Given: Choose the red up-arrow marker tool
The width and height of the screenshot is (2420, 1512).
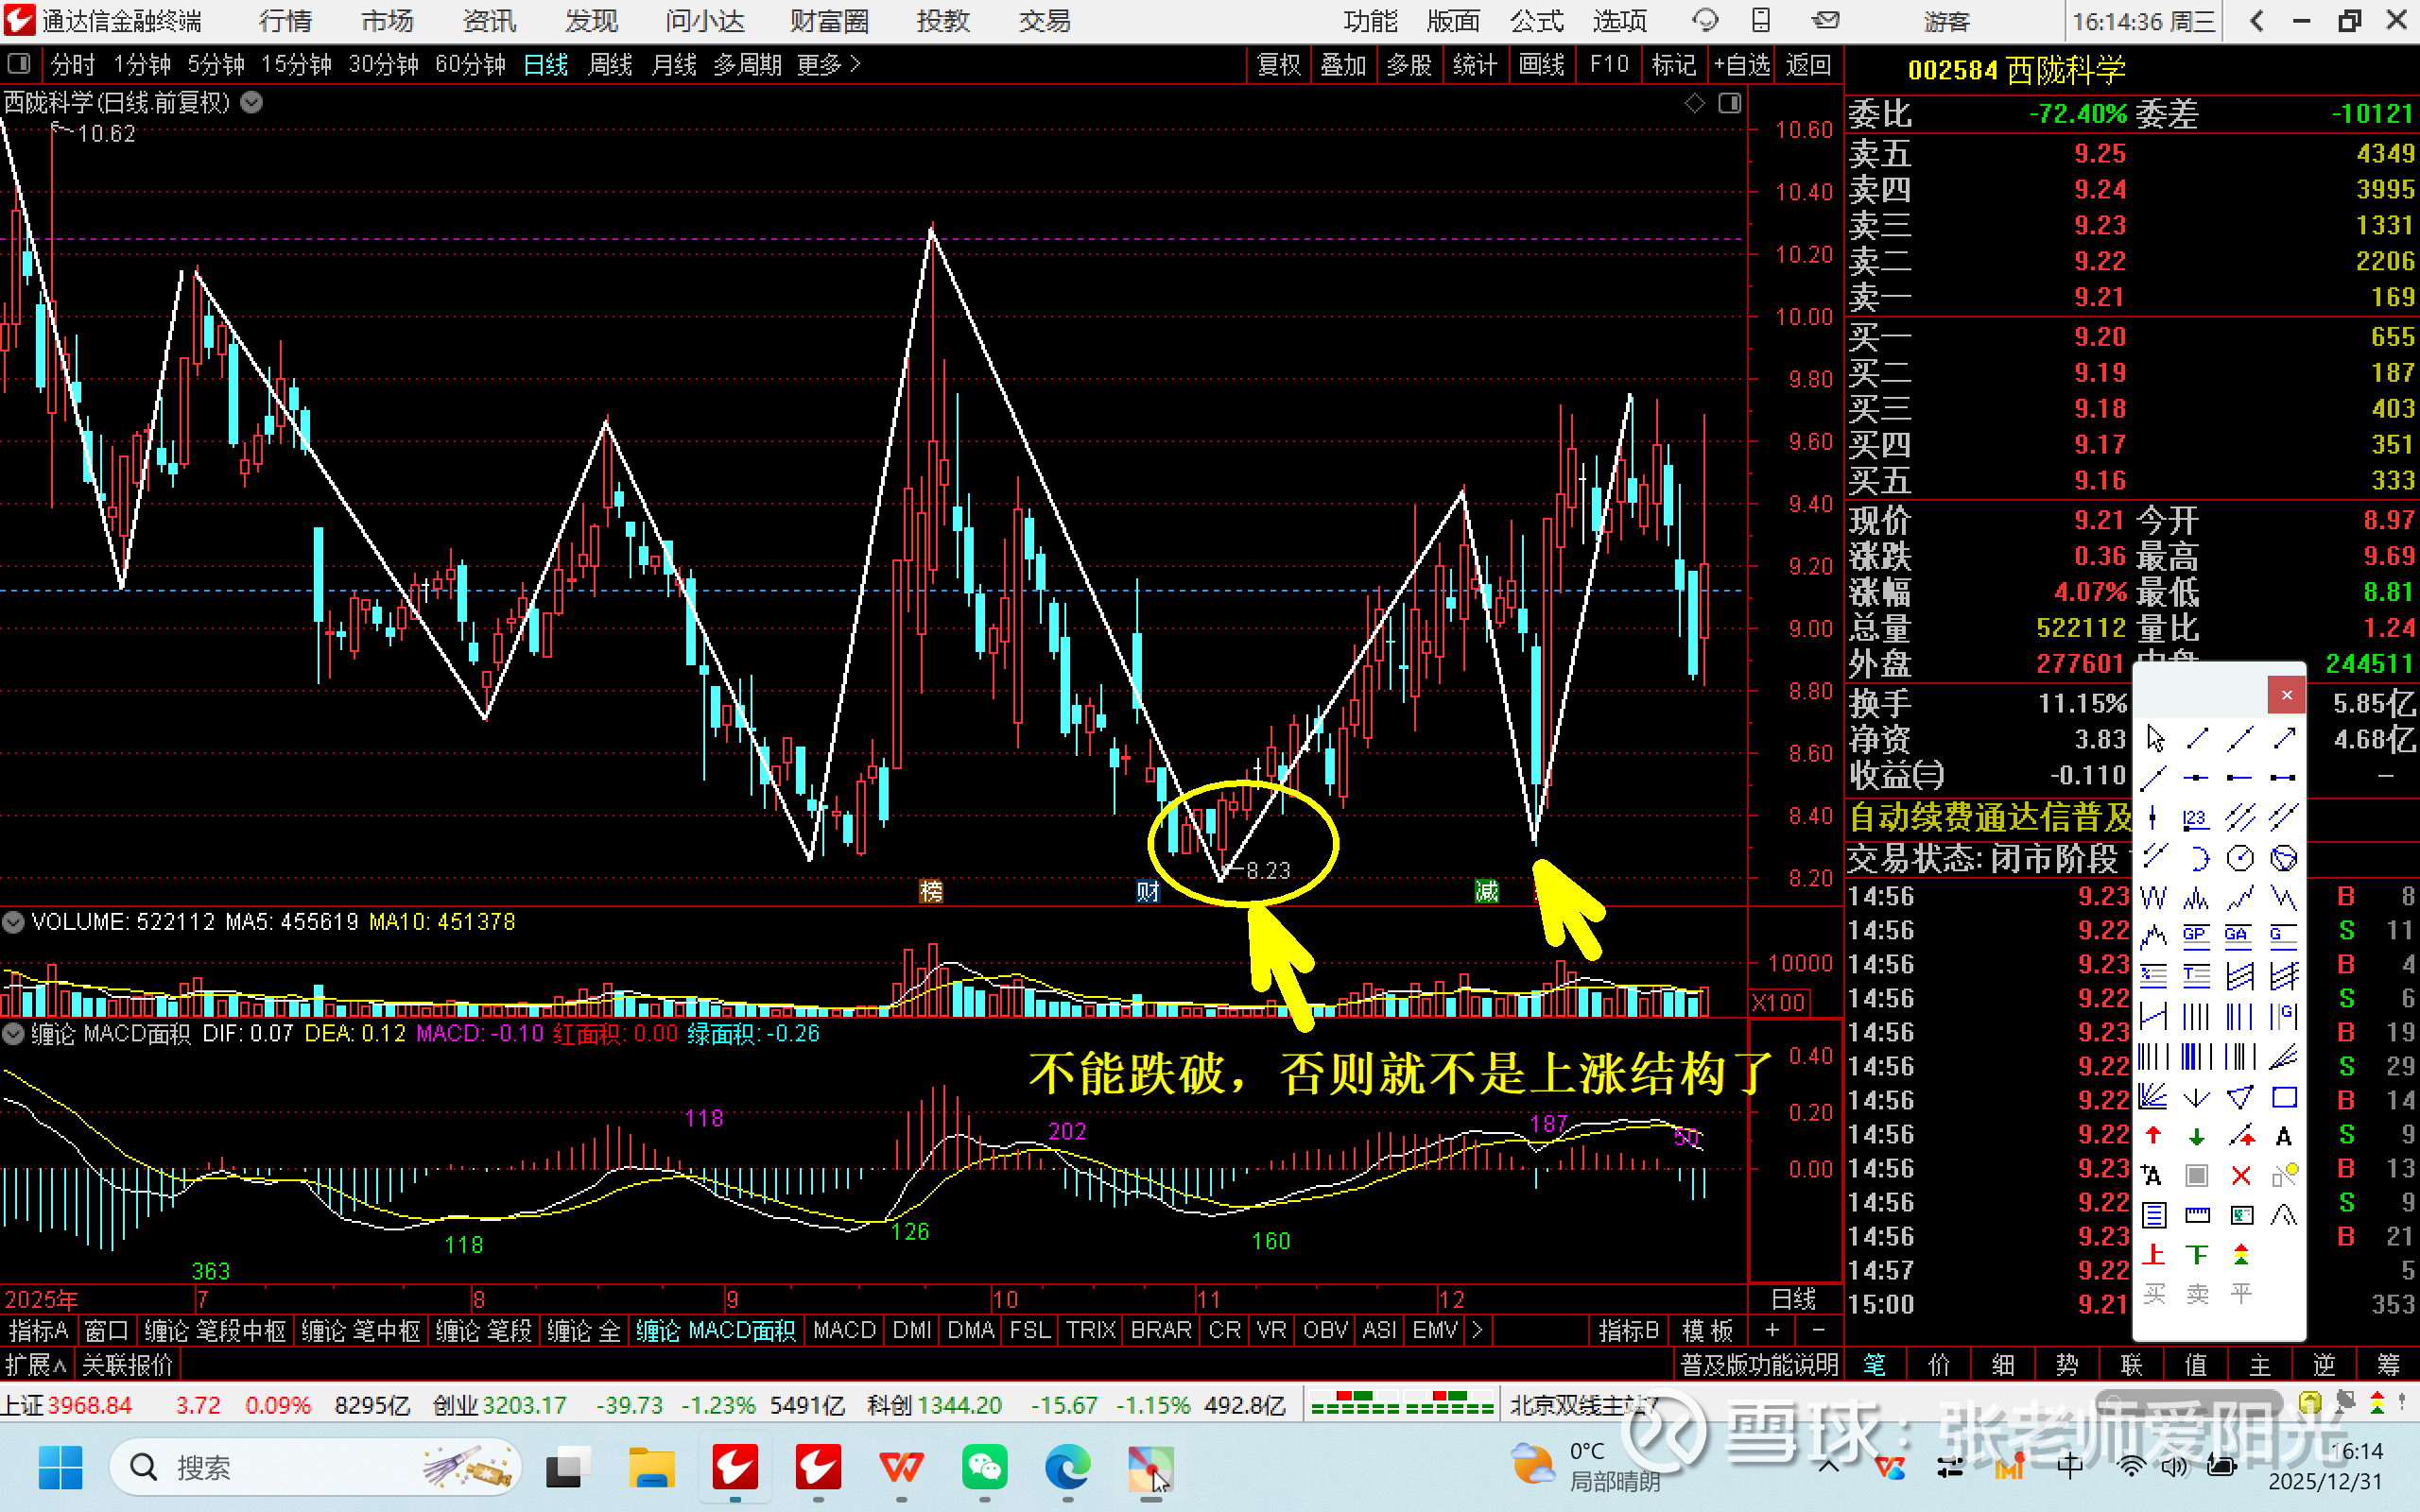Looking at the screenshot, I should (2154, 1136).
